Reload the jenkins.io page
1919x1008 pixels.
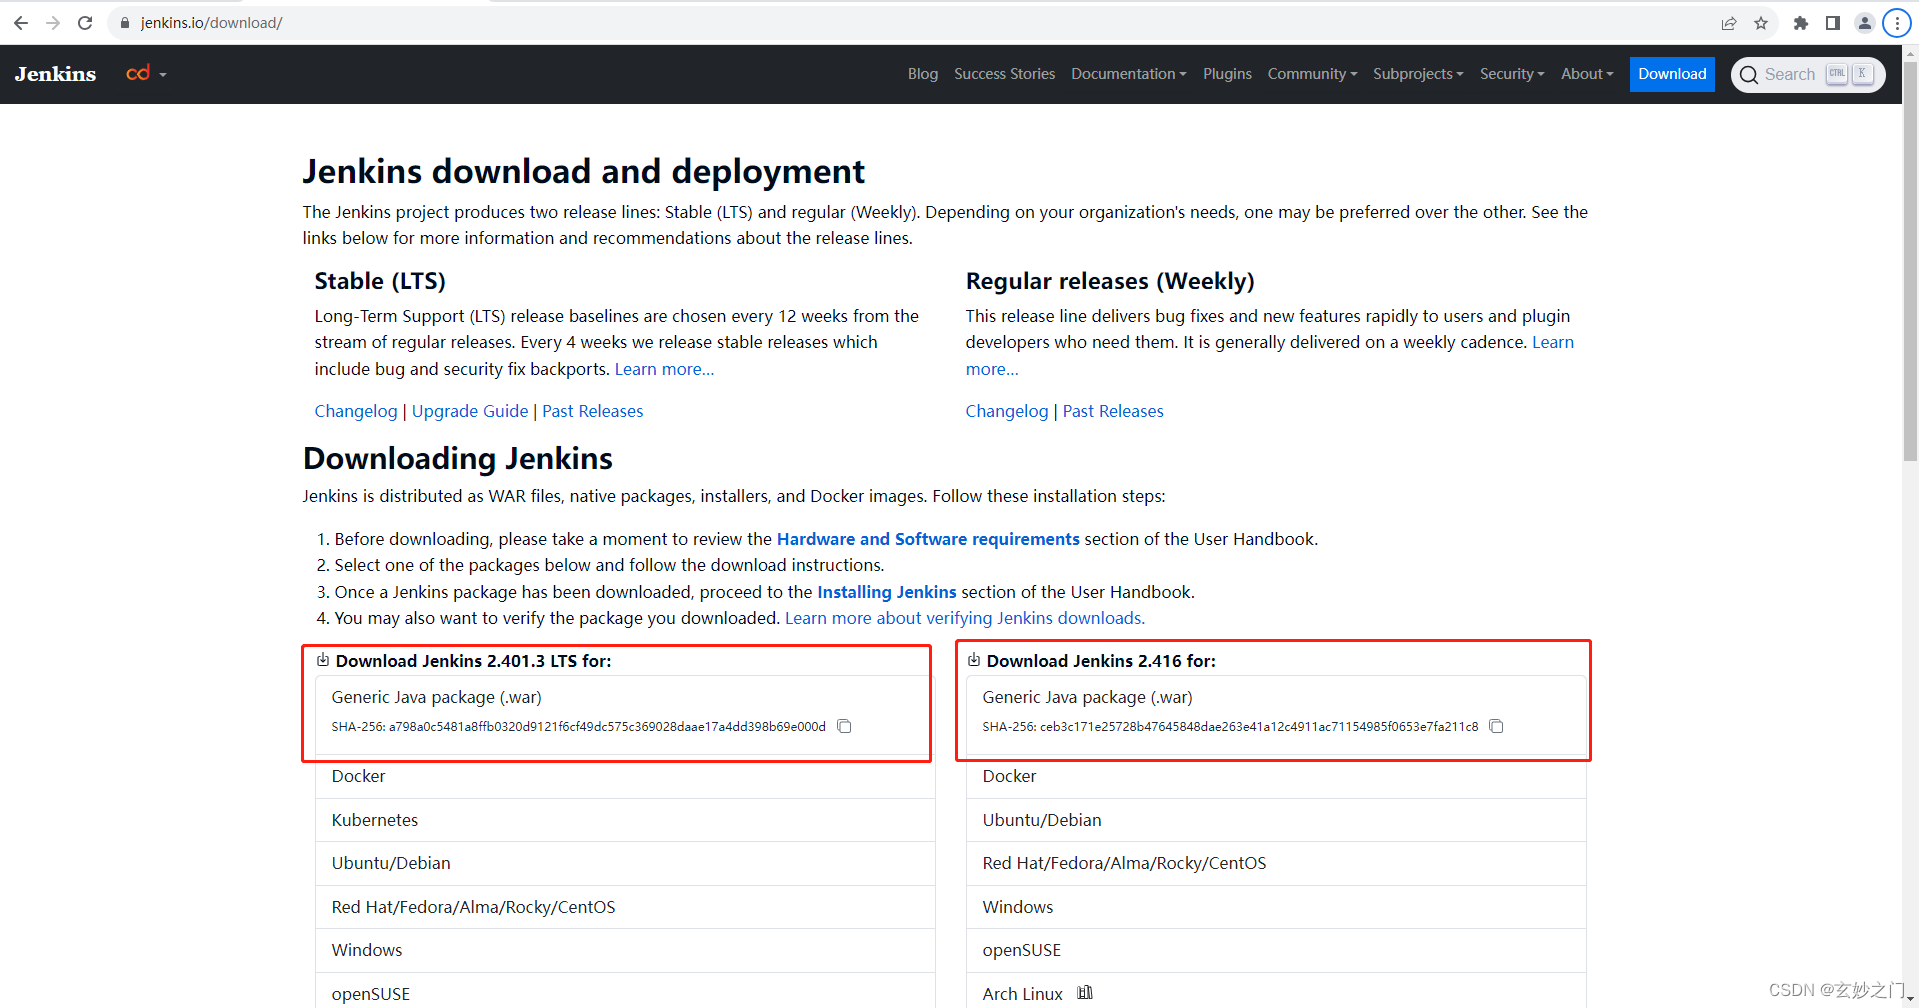85,23
